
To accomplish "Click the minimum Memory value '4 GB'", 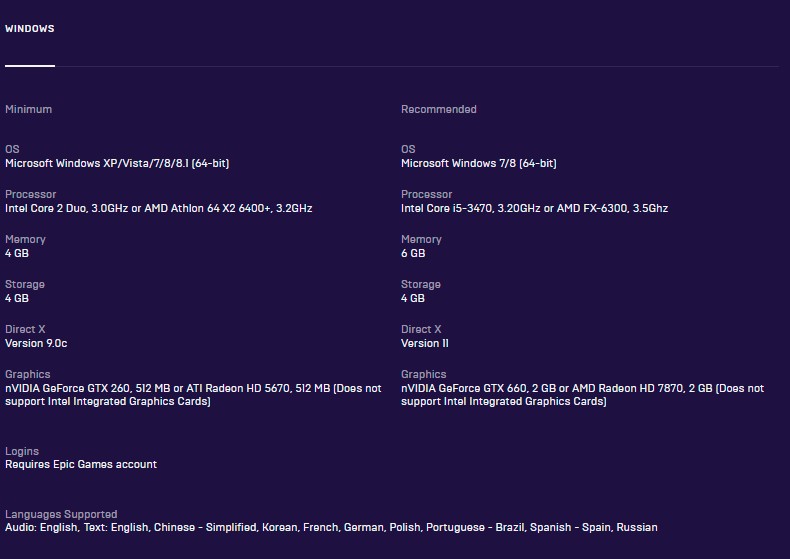I will 17,253.
